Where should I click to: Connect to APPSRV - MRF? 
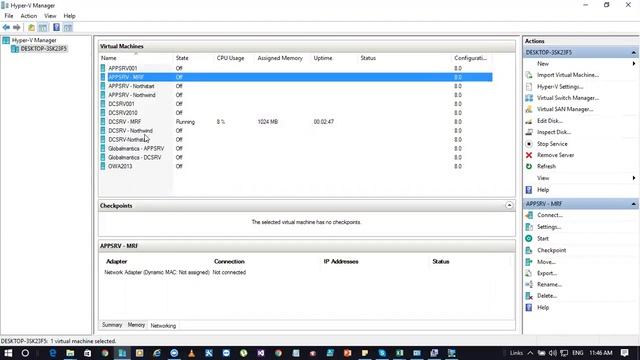pos(550,215)
